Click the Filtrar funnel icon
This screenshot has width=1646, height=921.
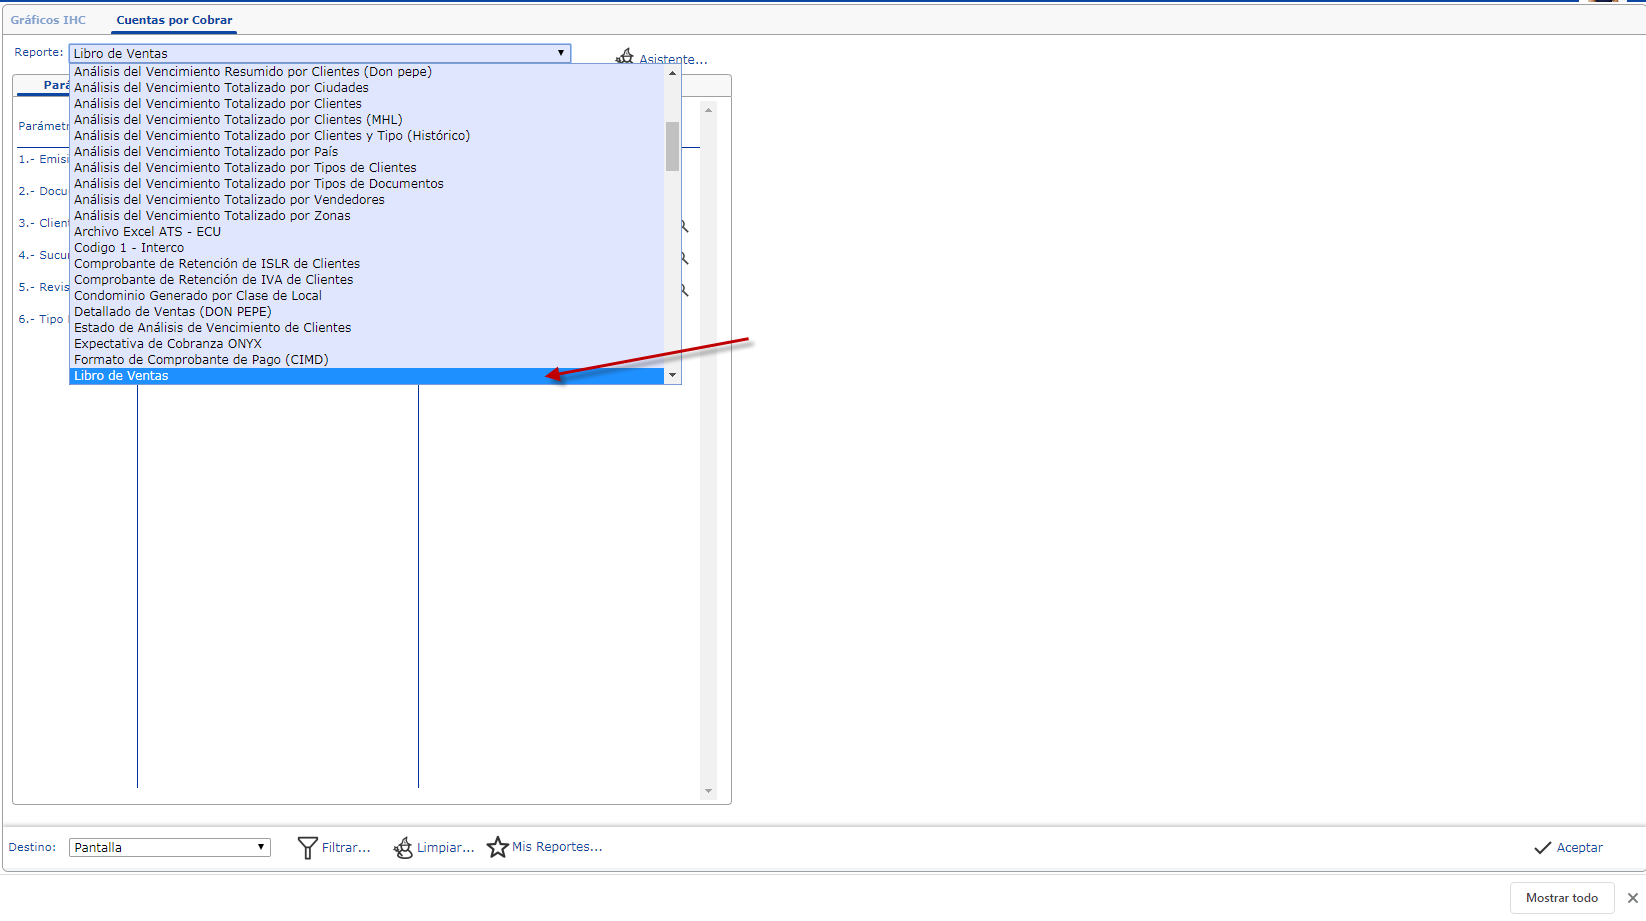tap(308, 848)
